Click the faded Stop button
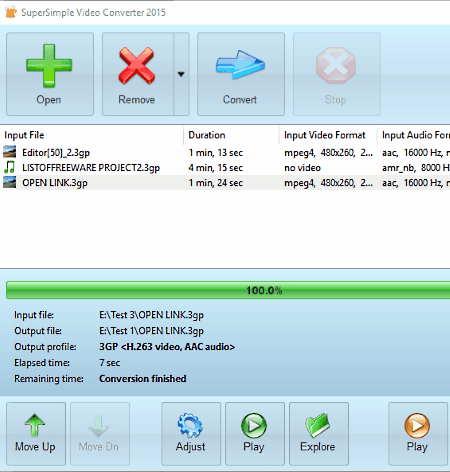The width and height of the screenshot is (450, 472). 337,74
